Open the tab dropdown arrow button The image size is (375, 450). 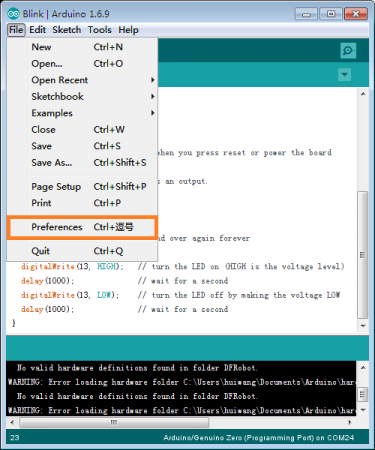click(344, 75)
